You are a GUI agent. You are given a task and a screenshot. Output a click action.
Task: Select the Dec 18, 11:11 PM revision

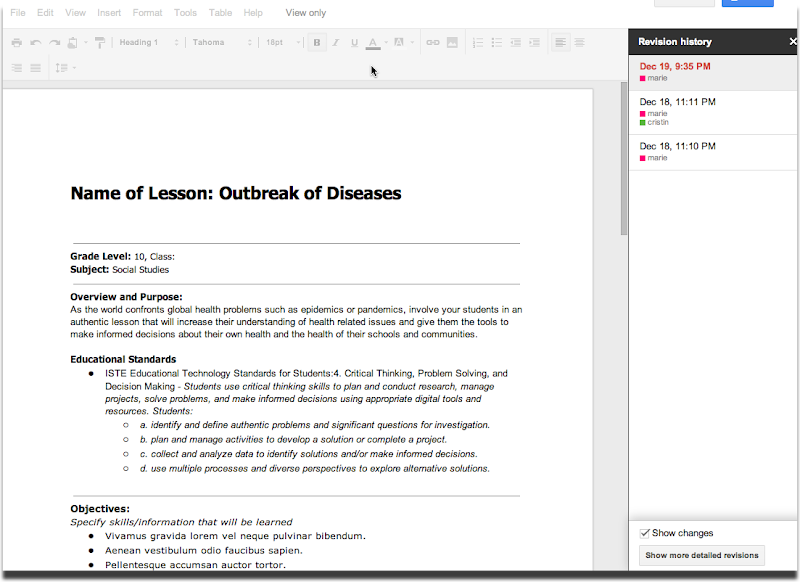point(713,112)
